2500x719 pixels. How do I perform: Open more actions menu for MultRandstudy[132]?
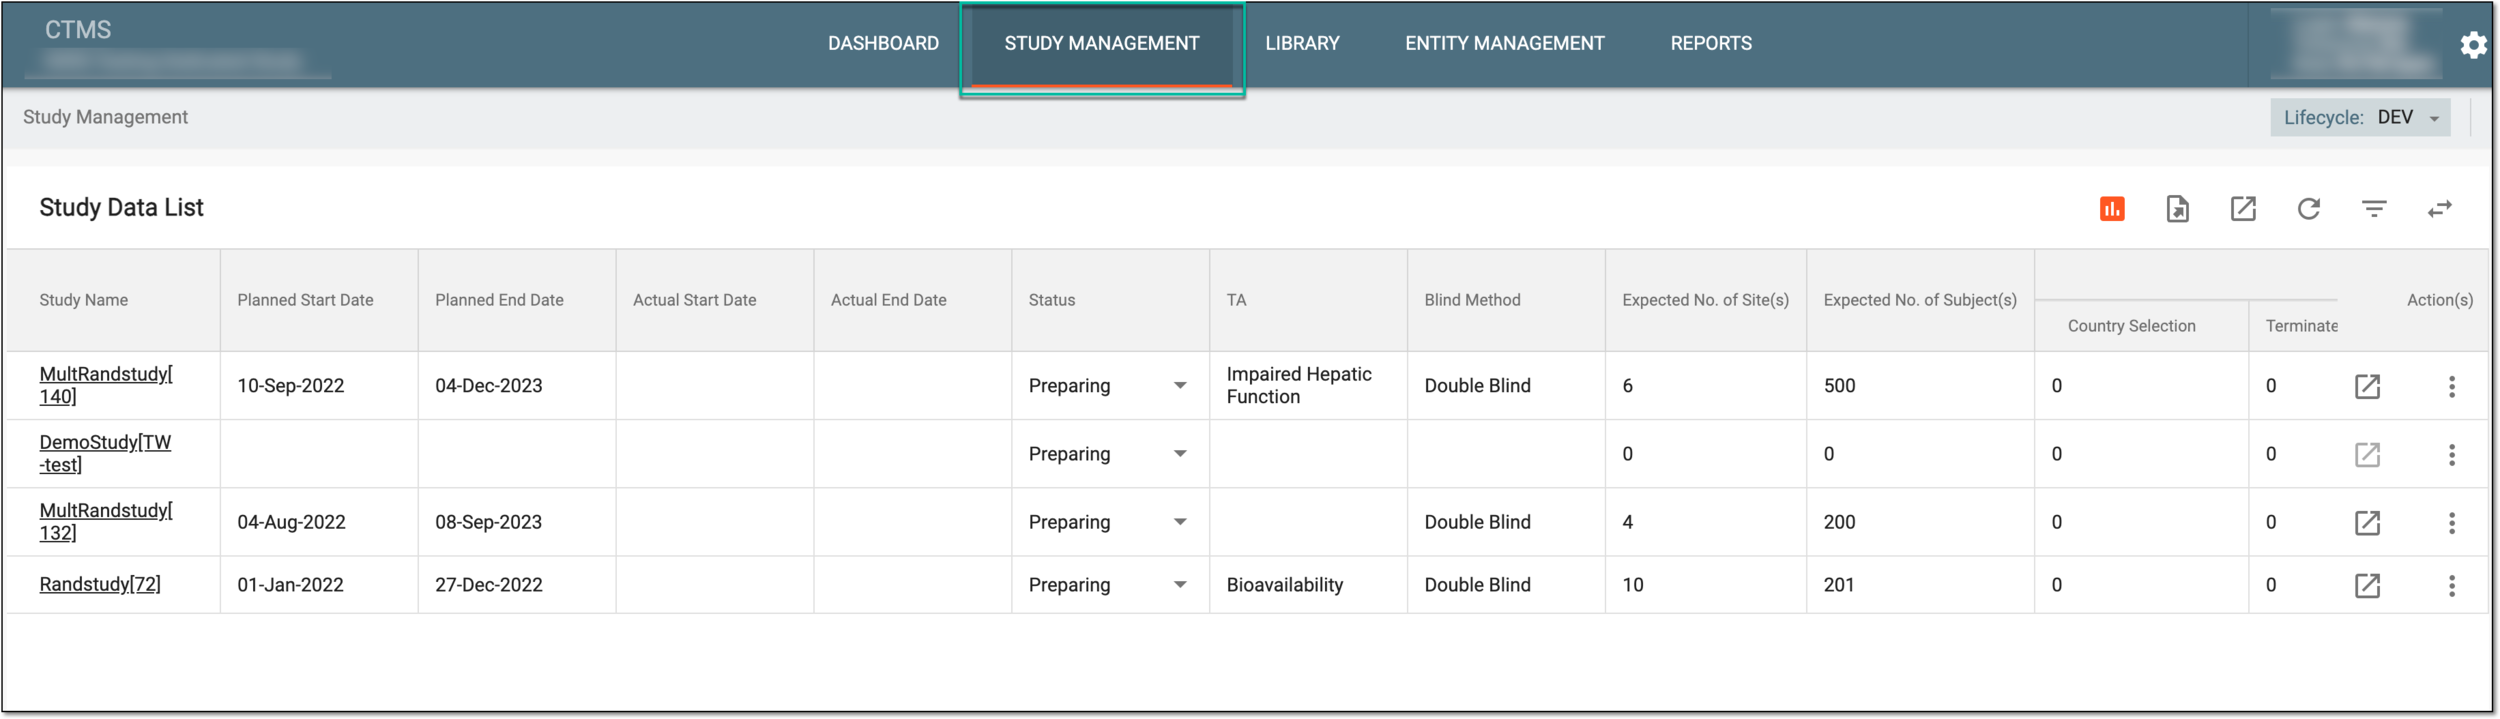point(2451,523)
